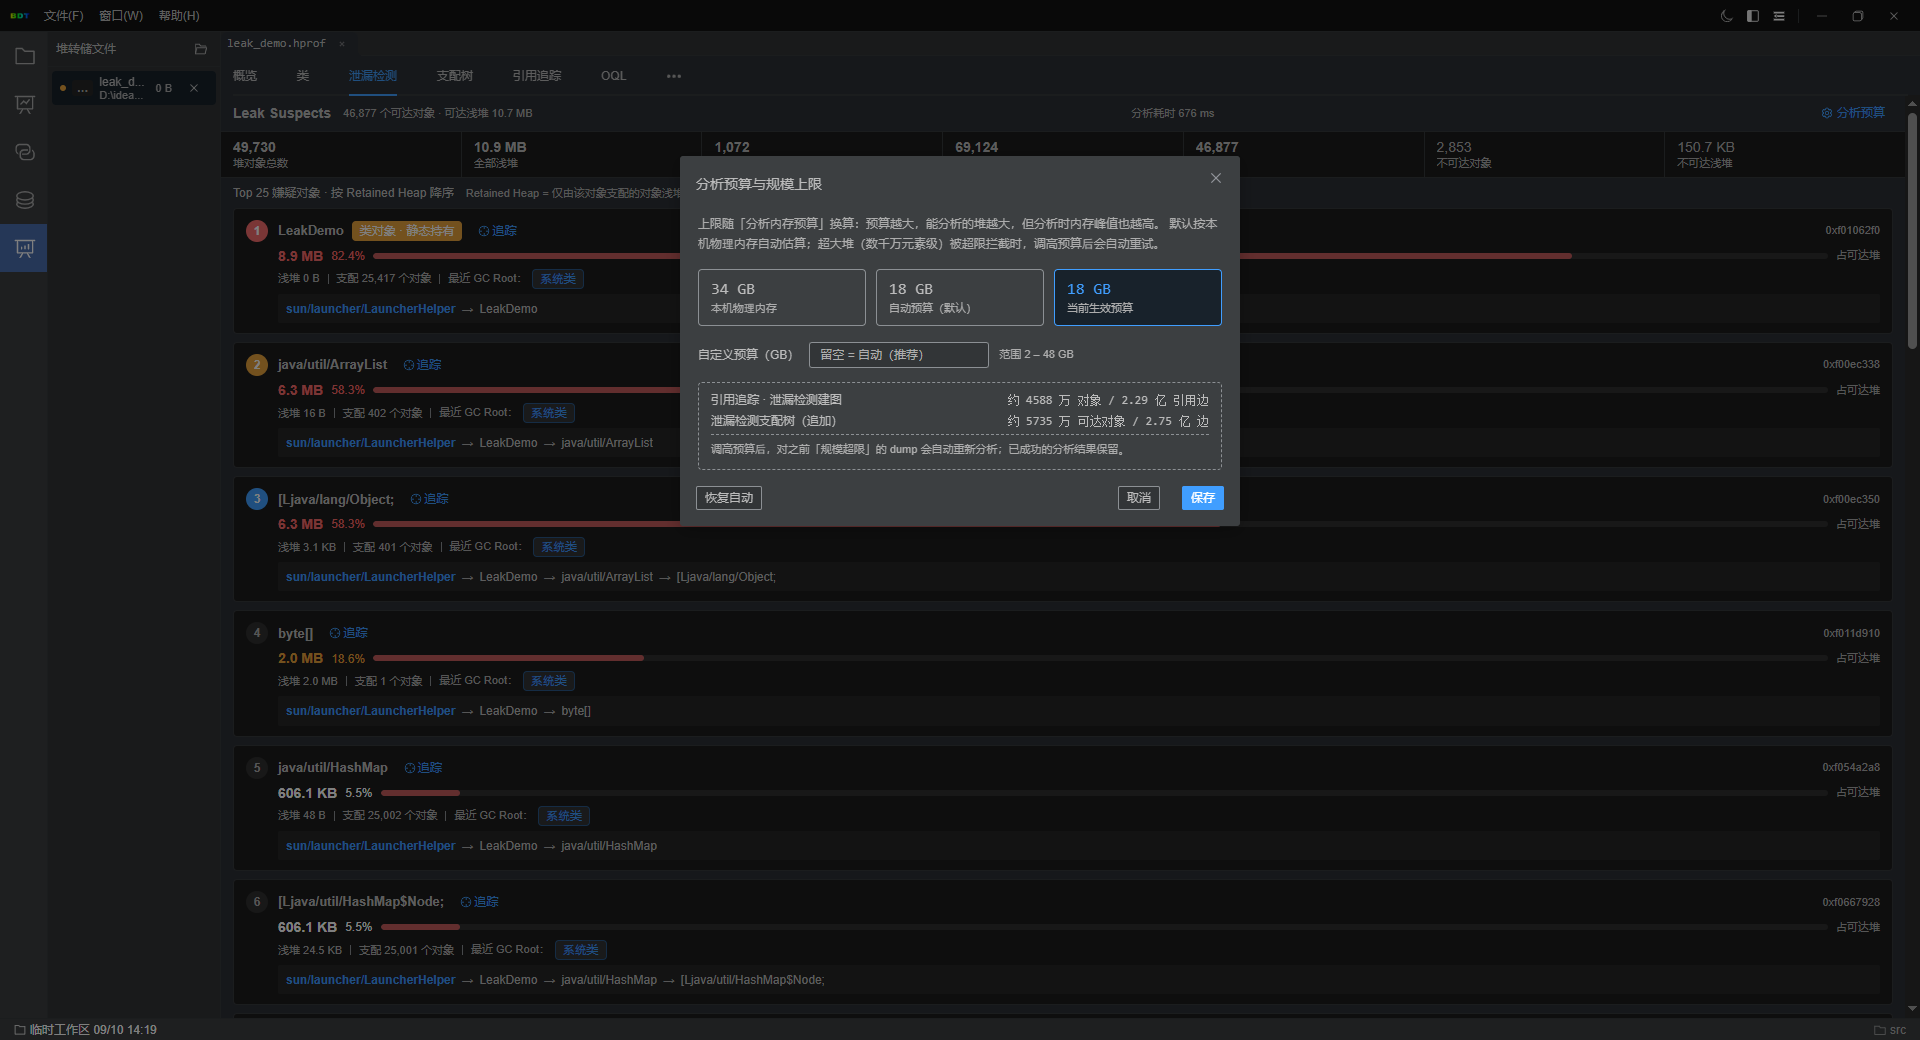Switch to the 类 tab
The width and height of the screenshot is (1920, 1040).
303,76
